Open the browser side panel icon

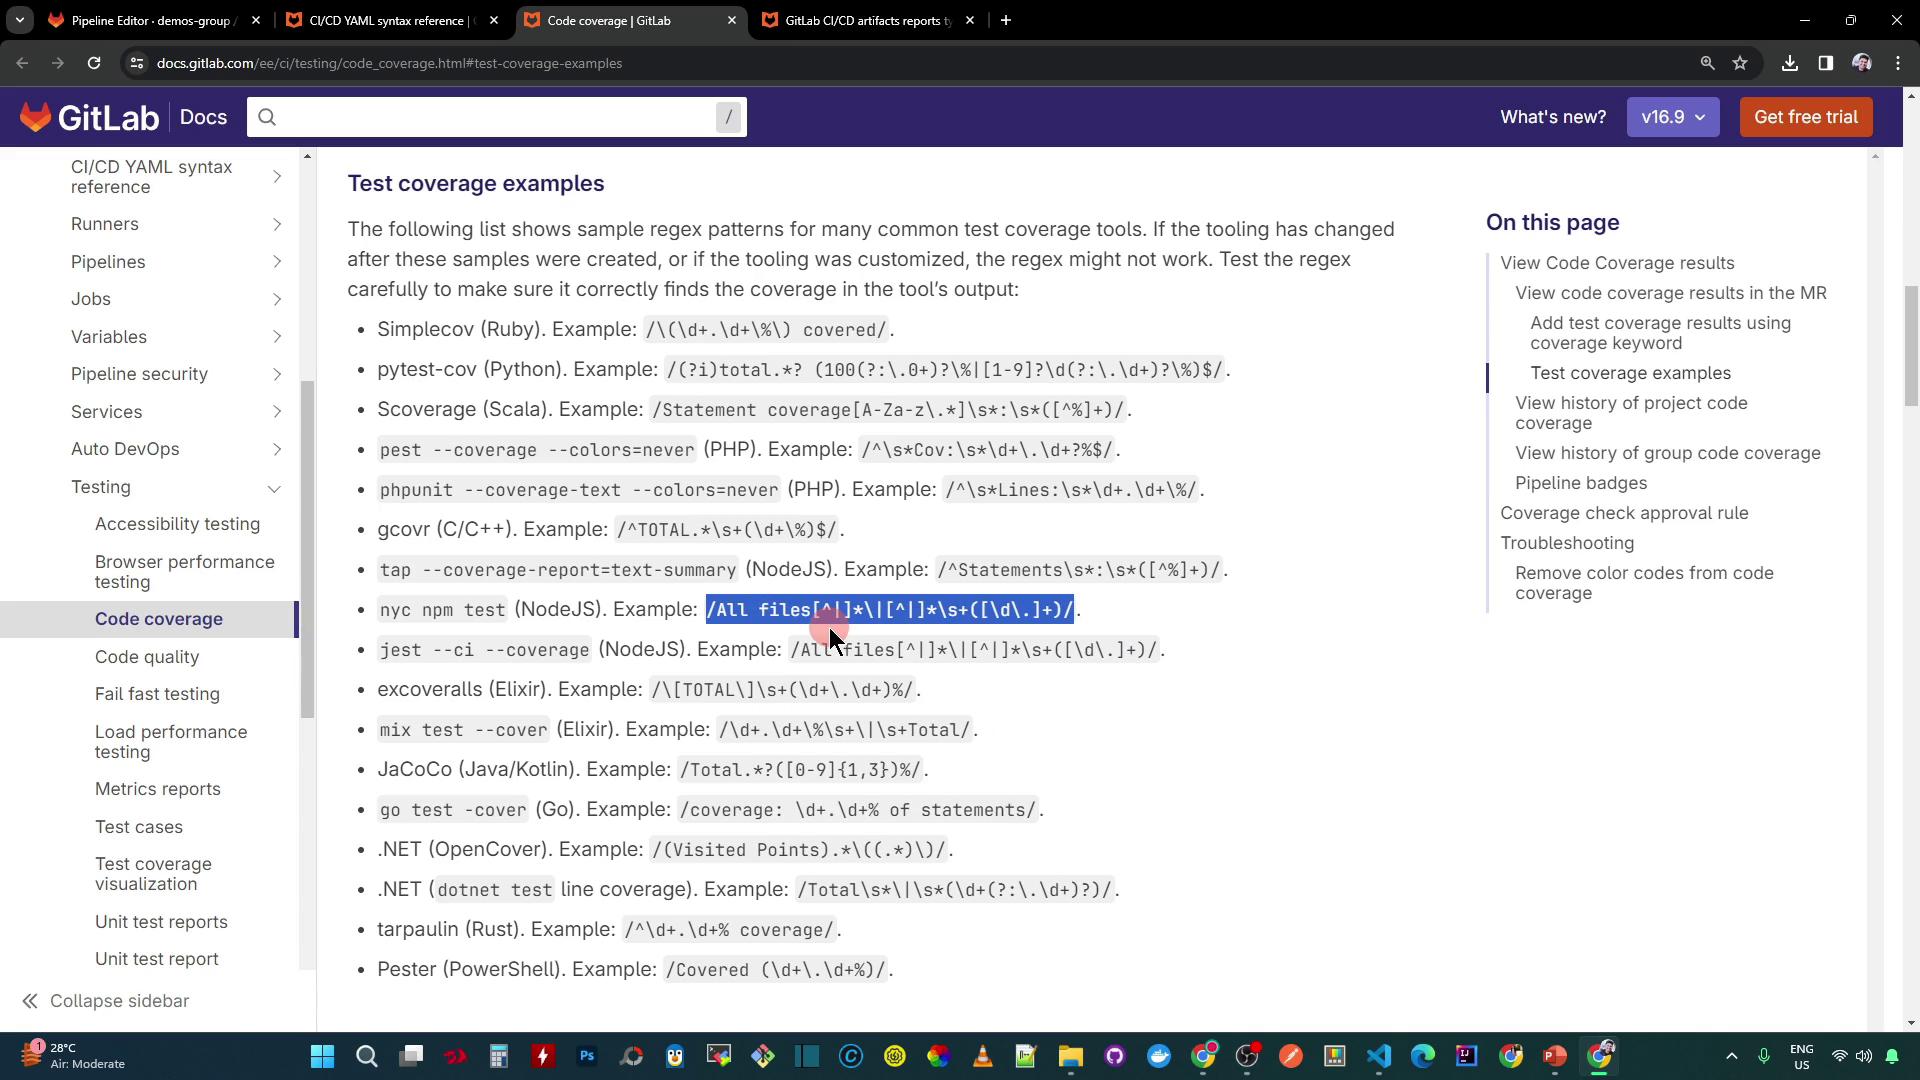click(1825, 63)
